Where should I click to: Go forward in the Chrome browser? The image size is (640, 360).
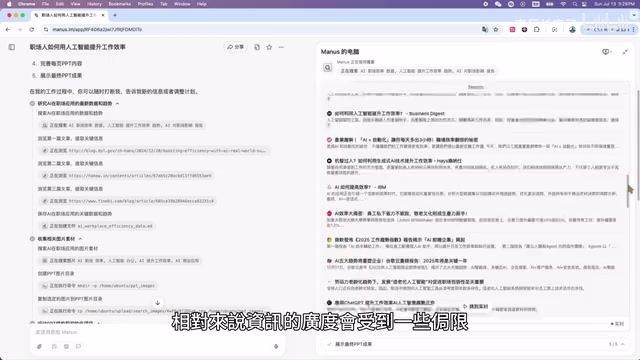coord(19,29)
